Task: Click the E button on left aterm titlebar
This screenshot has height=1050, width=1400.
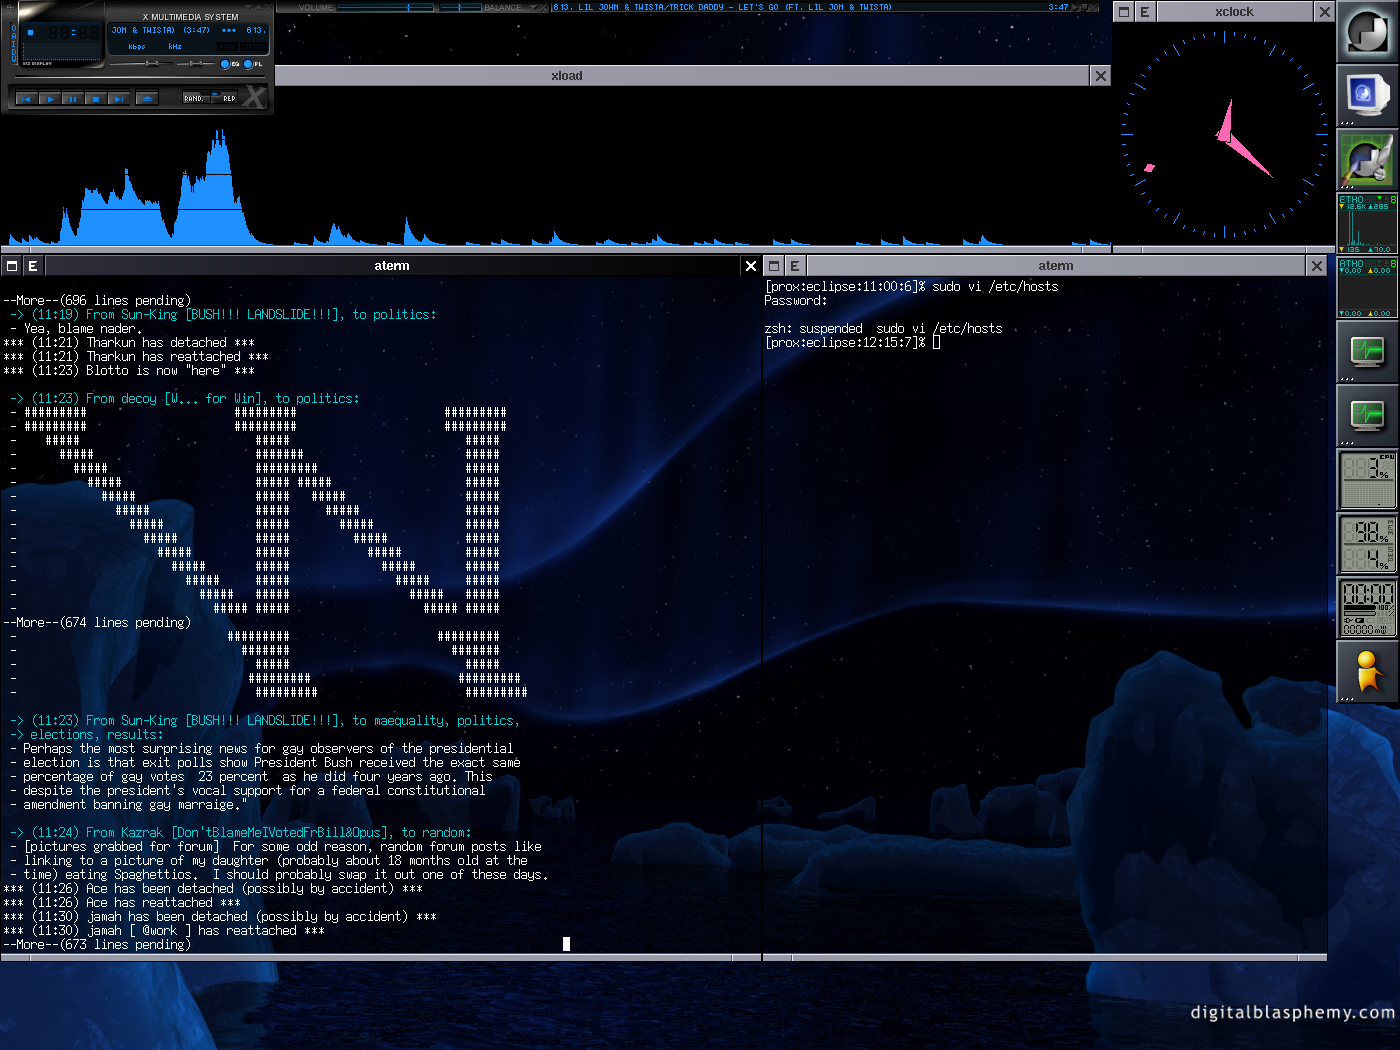Action: click(33, 266)
